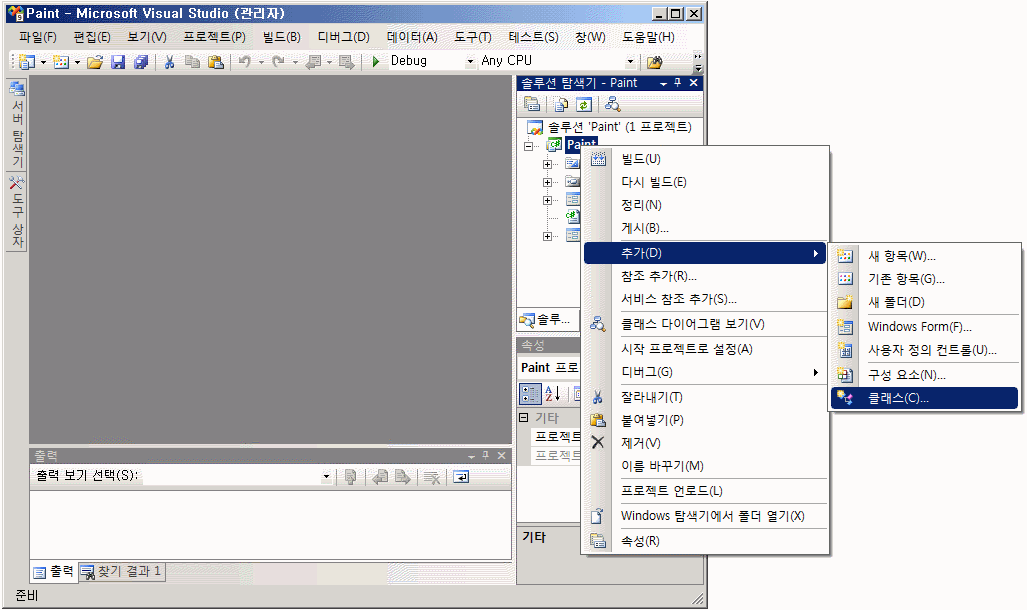Close the Solution Explorer panel

694,83
